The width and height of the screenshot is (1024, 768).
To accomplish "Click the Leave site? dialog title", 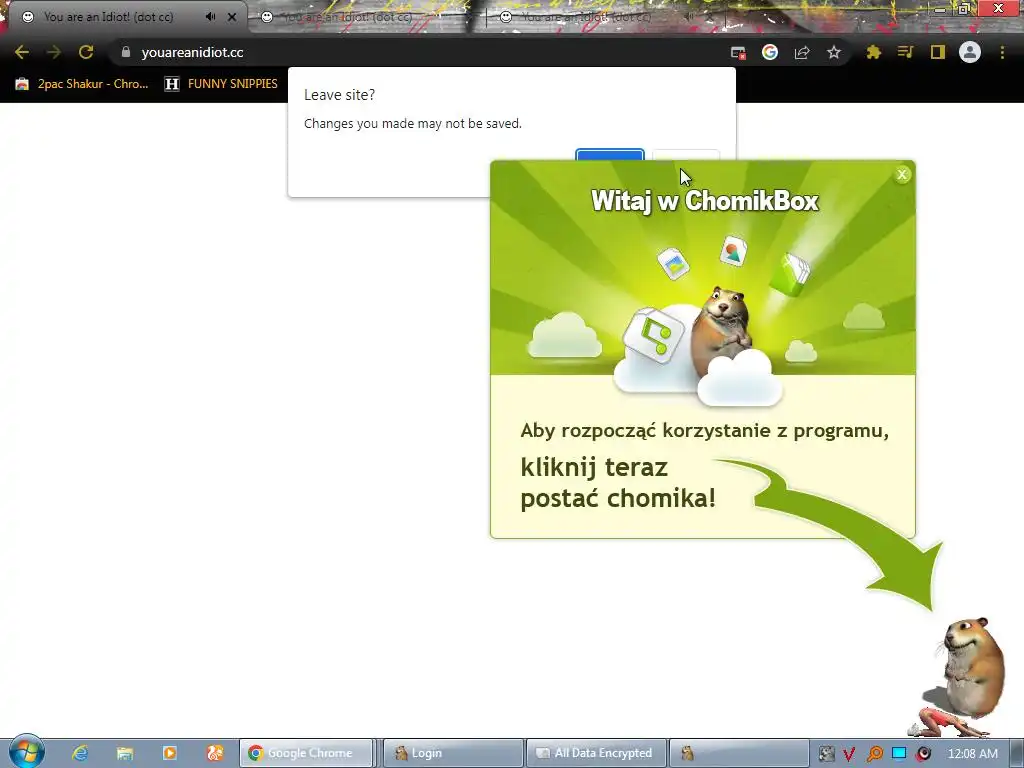I will 340,95.
